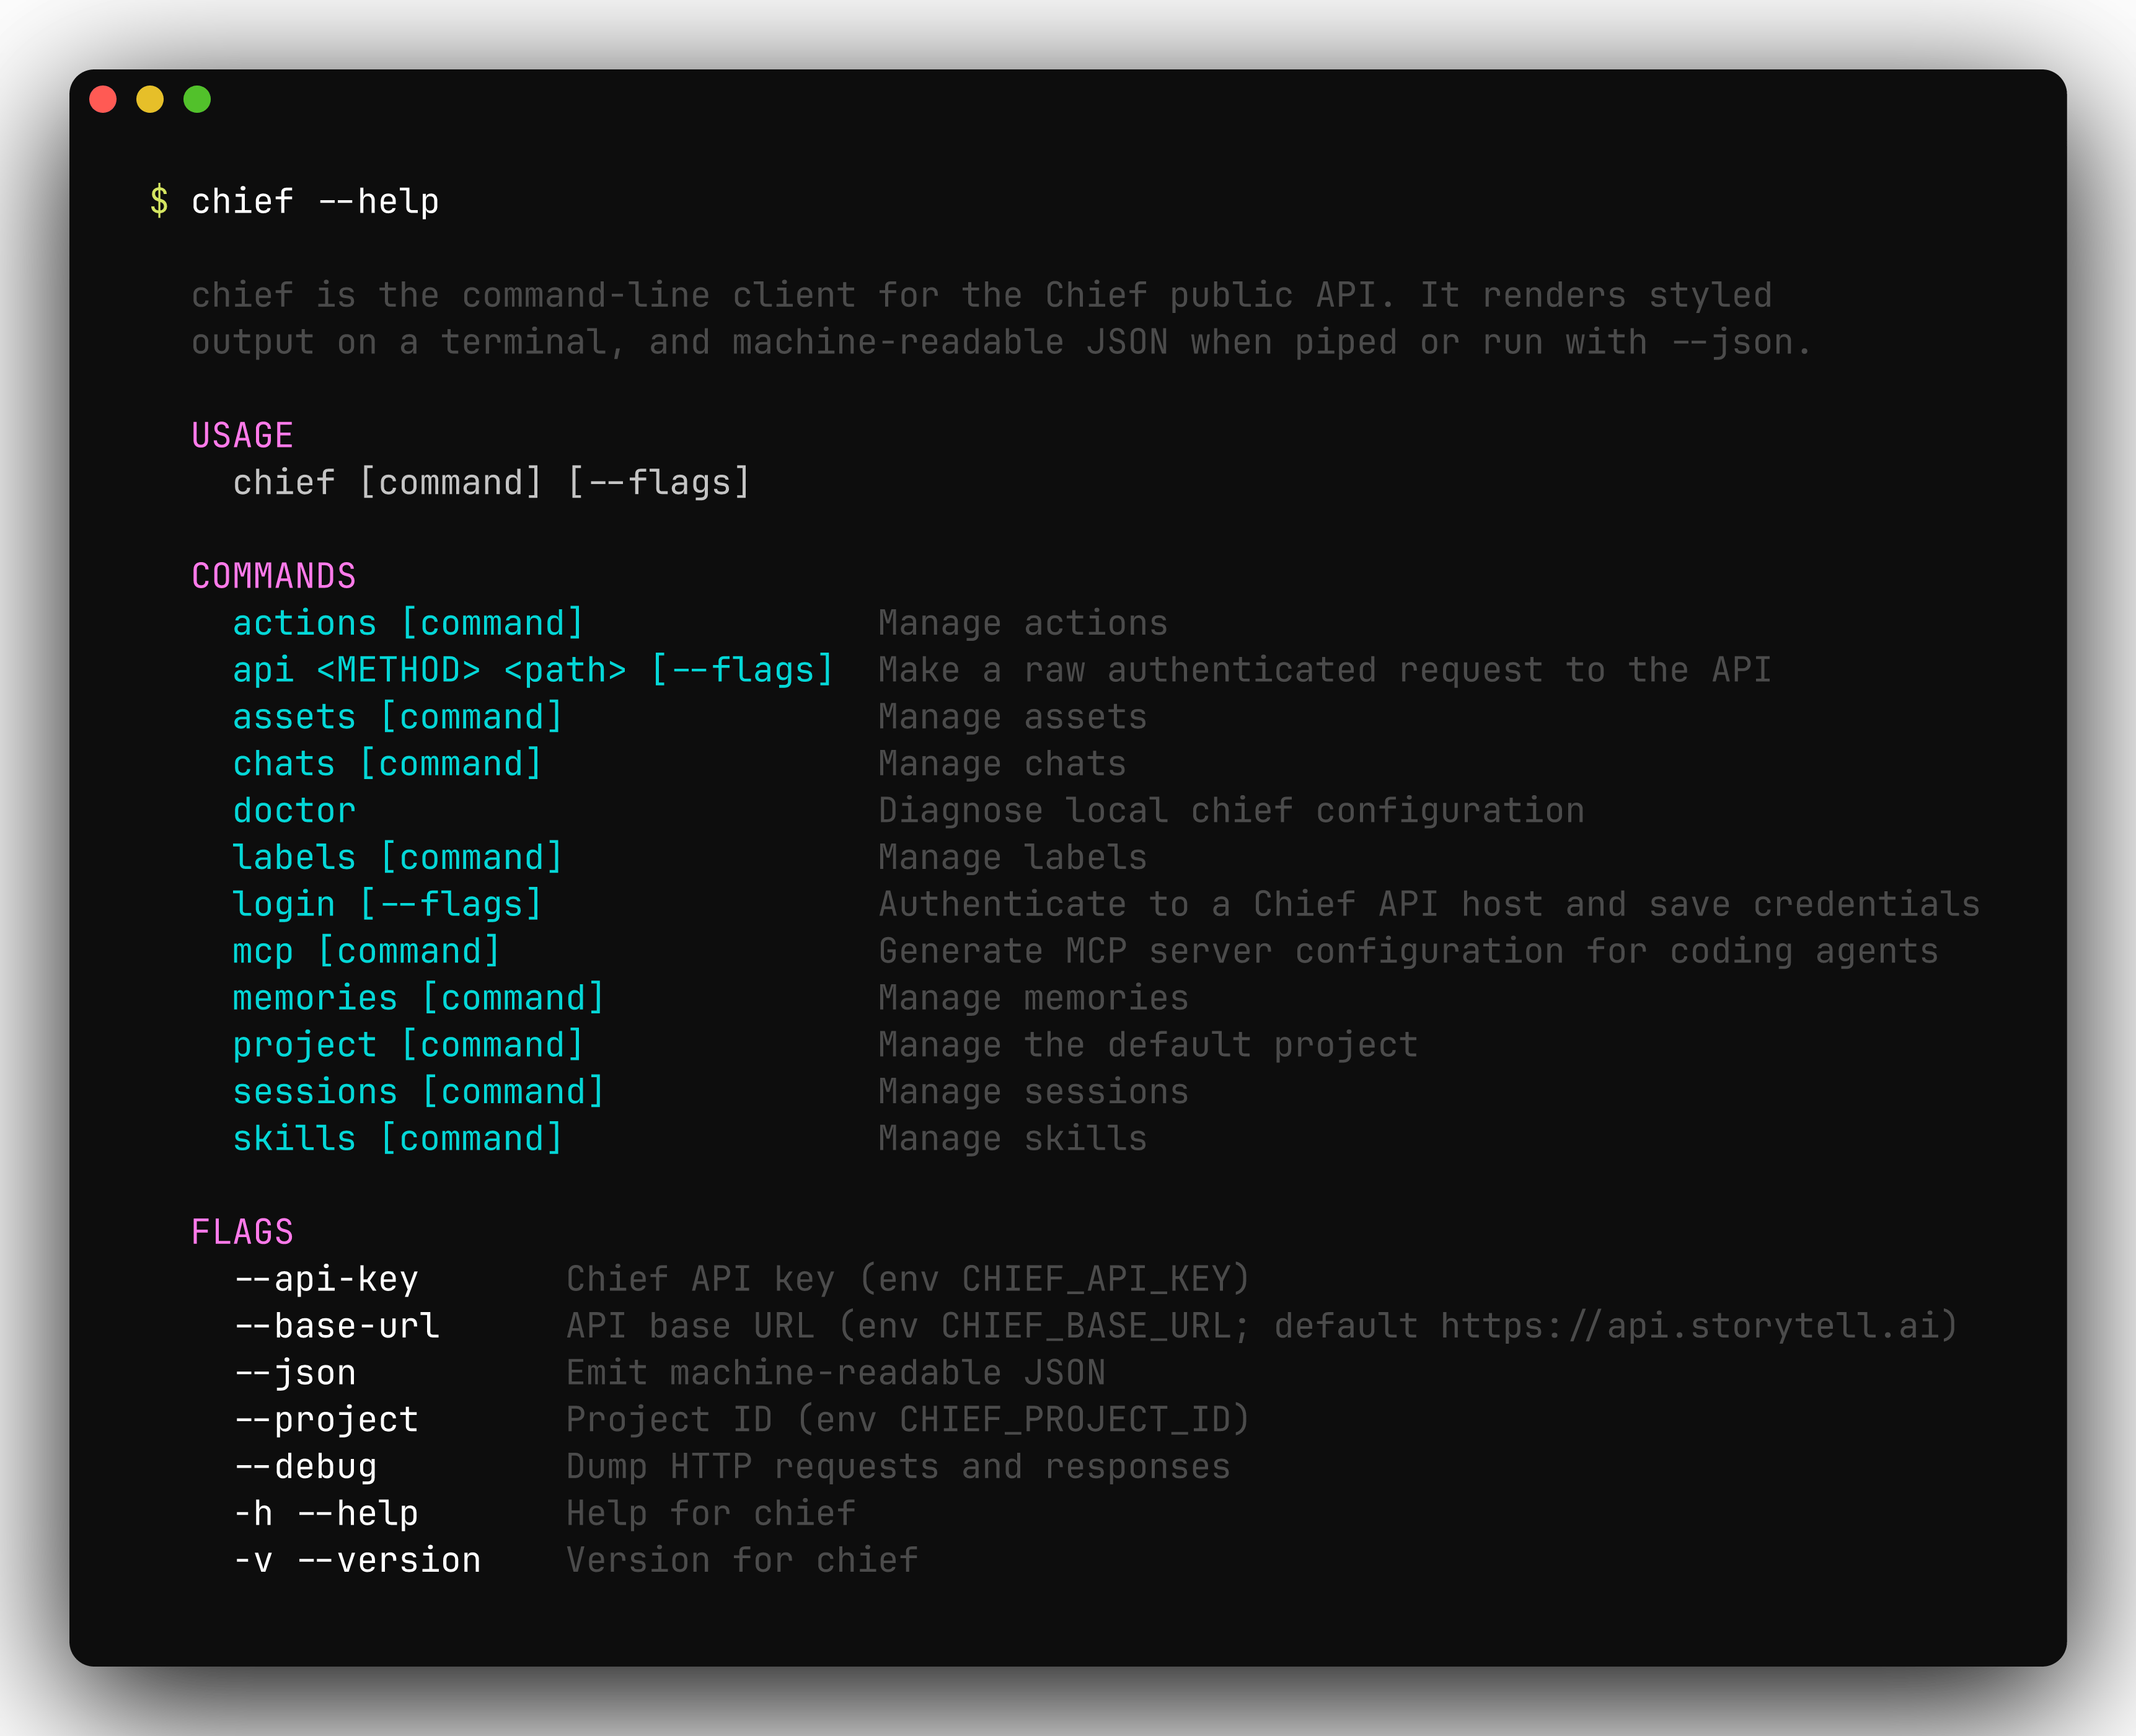Click 'Manage memories' description text
2136x1736 pixels.
click(1033, 998)
